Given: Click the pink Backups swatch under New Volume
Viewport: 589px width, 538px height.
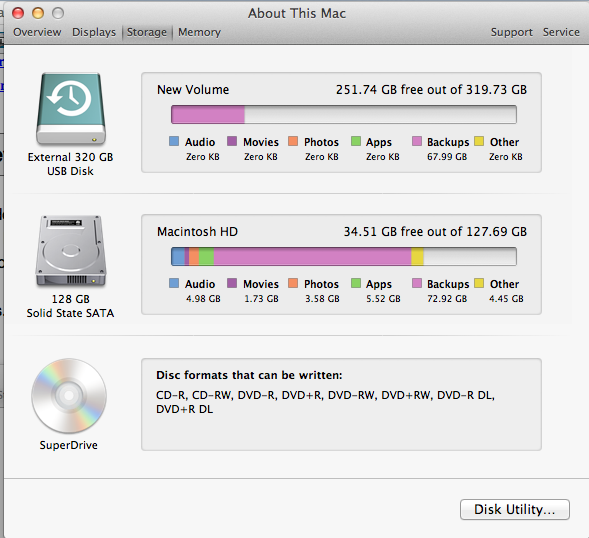Looking at the screenshot, I should (x=417, y=141).
